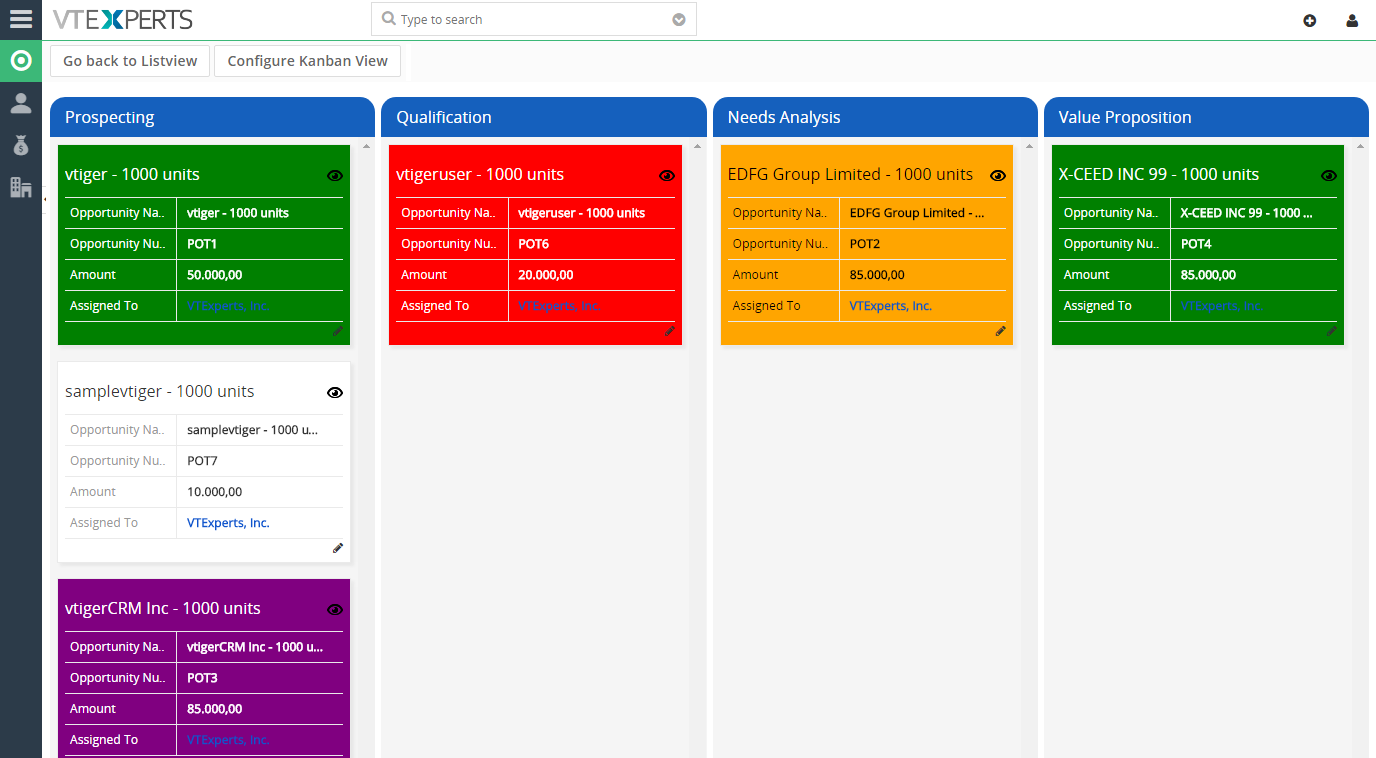Click opportunity number POT6
Viewport: 1376px width, 758px height.
pyautogui.click(x=534, y=244)
